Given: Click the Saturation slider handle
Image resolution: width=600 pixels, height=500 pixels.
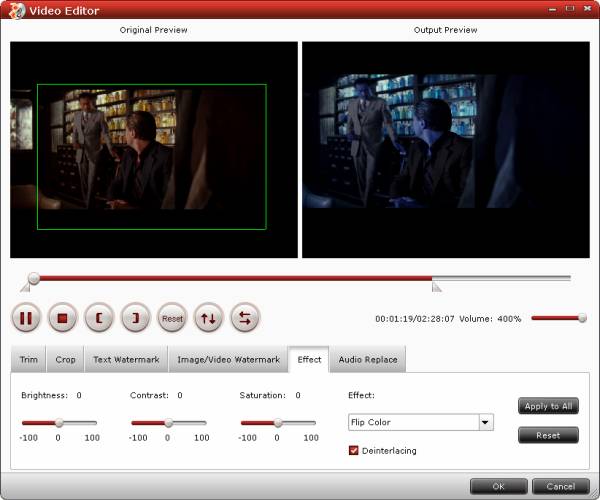Looking at the screenshot, I should coord(278,423).
